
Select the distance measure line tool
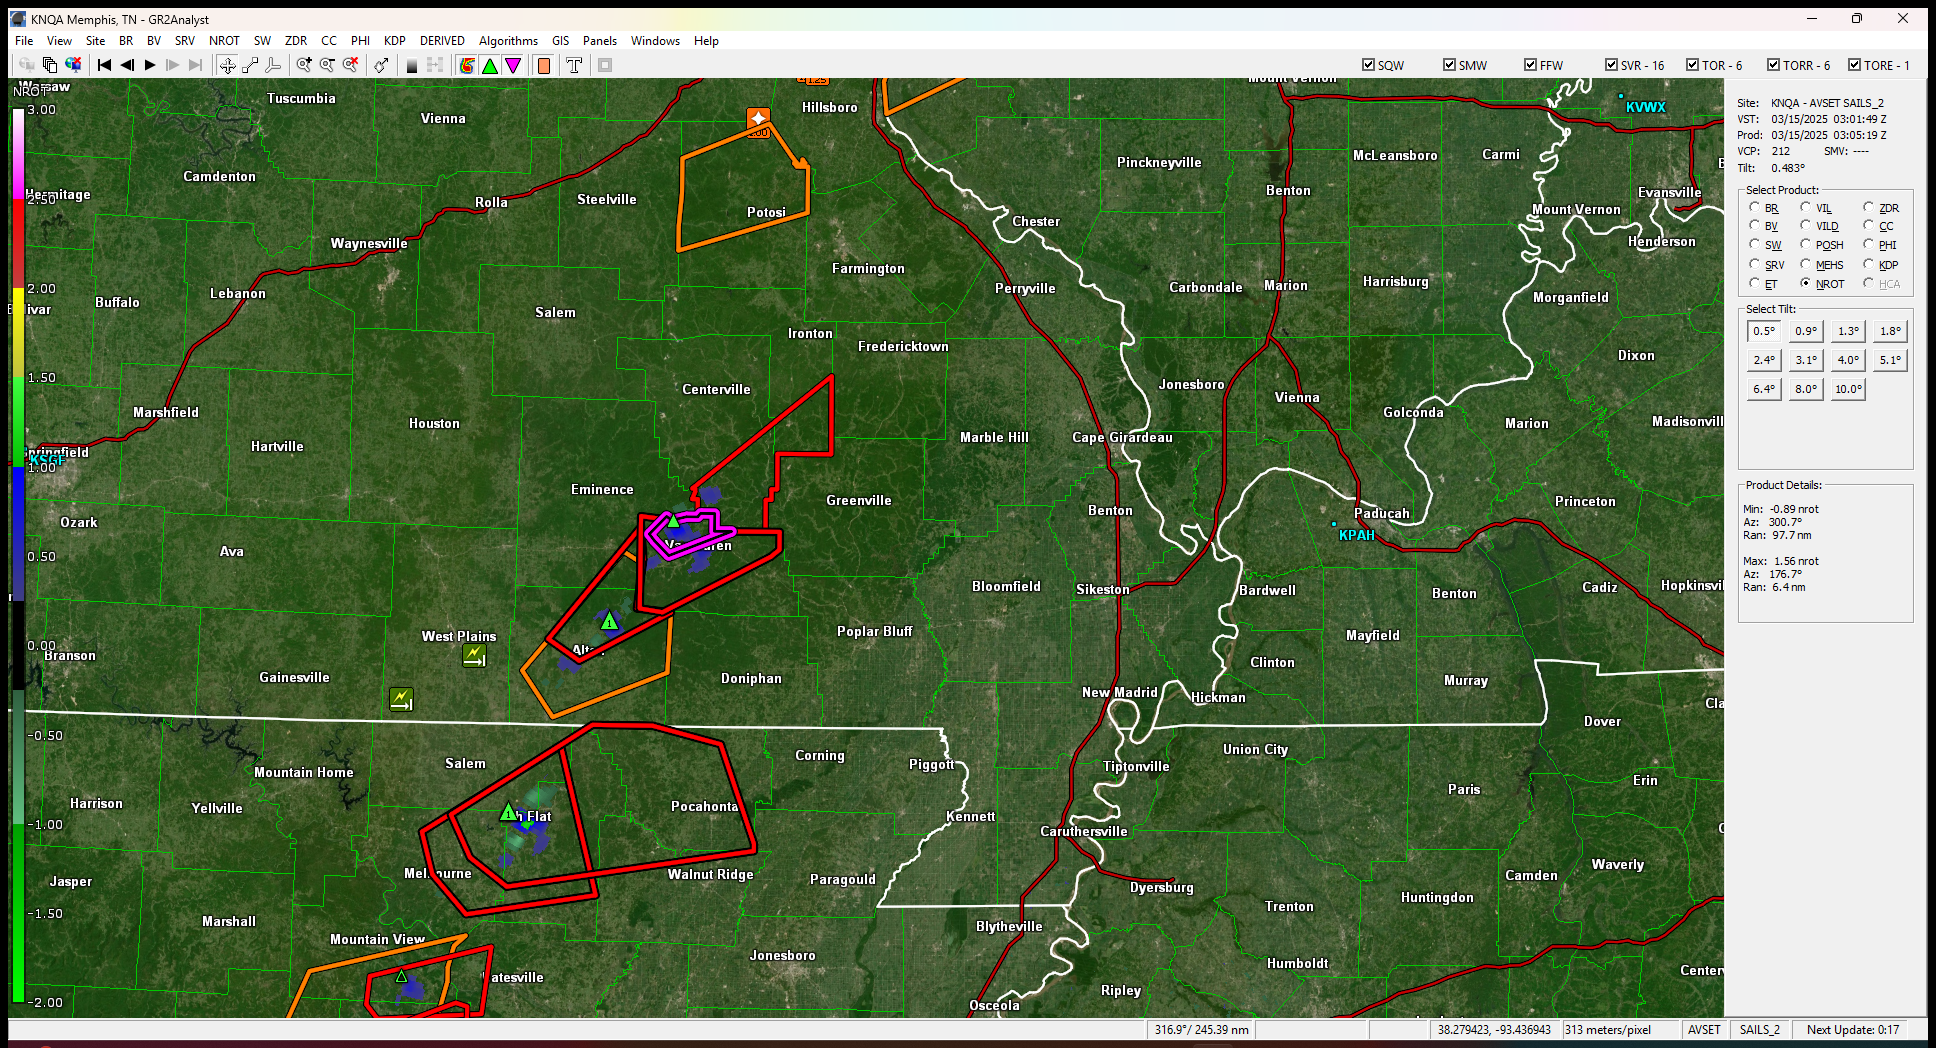[x=250, y=65]
